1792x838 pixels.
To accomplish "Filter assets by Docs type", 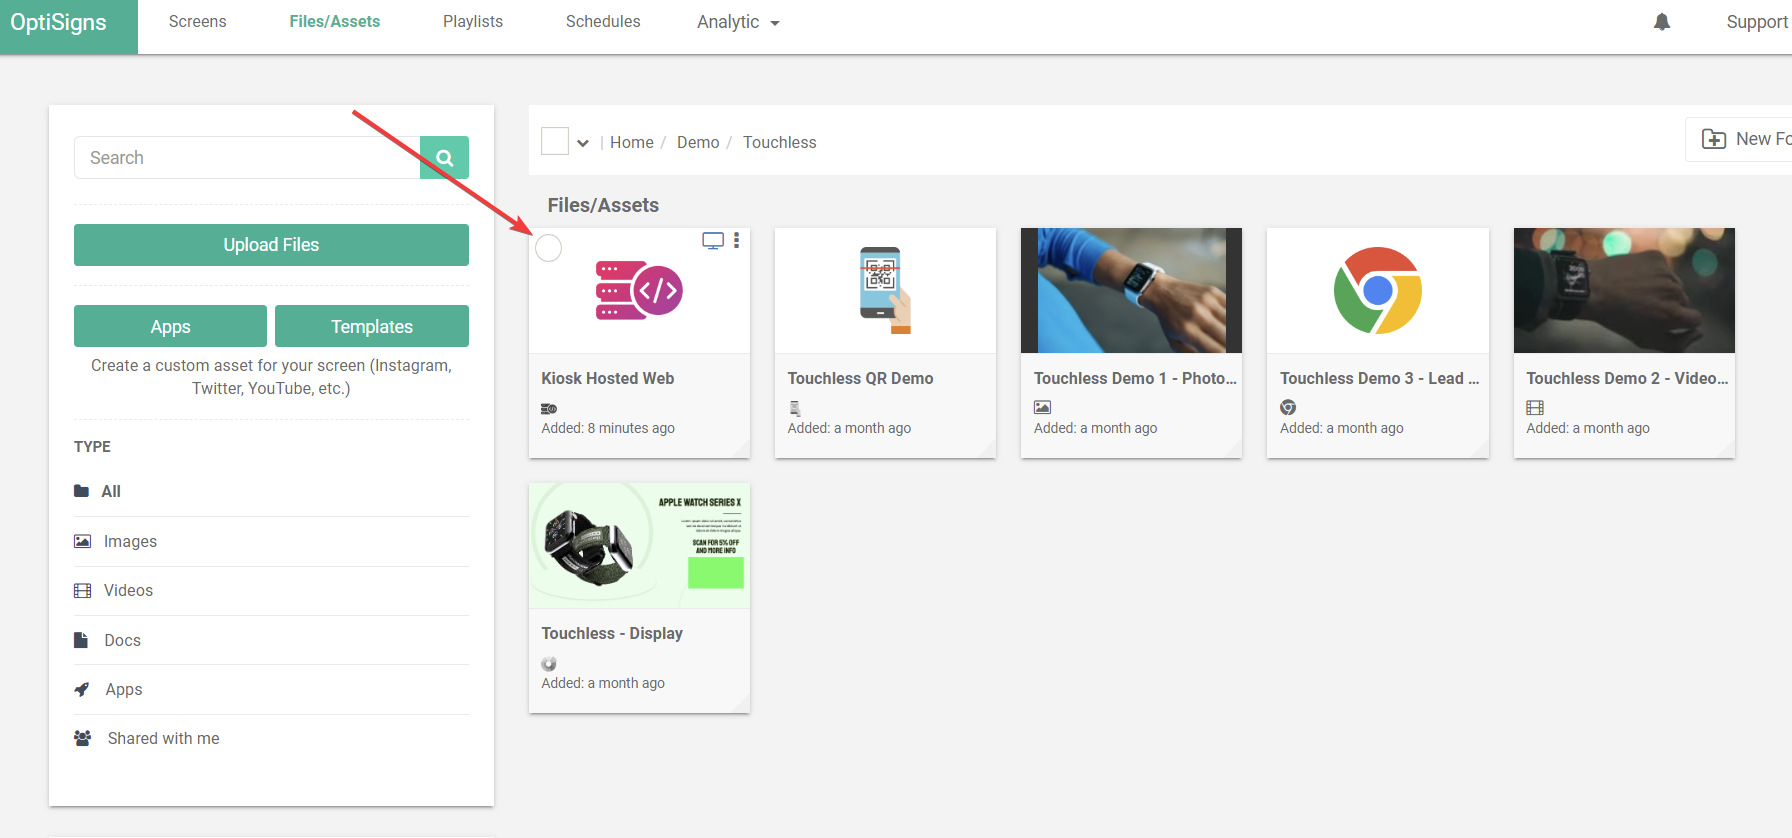I will coord(122,640).
